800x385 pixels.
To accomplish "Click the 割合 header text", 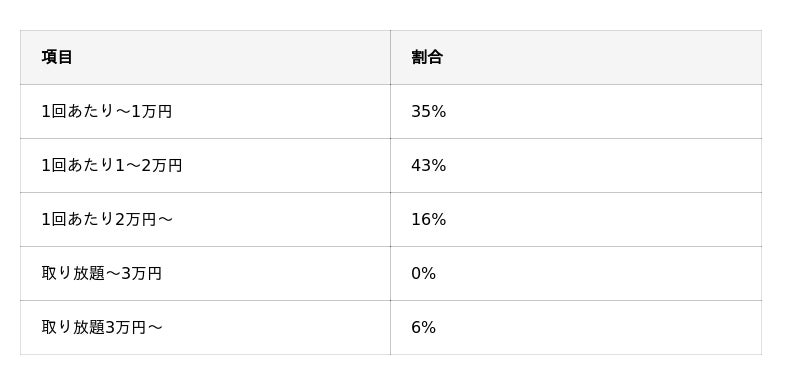I will click(x=427, y=57).
